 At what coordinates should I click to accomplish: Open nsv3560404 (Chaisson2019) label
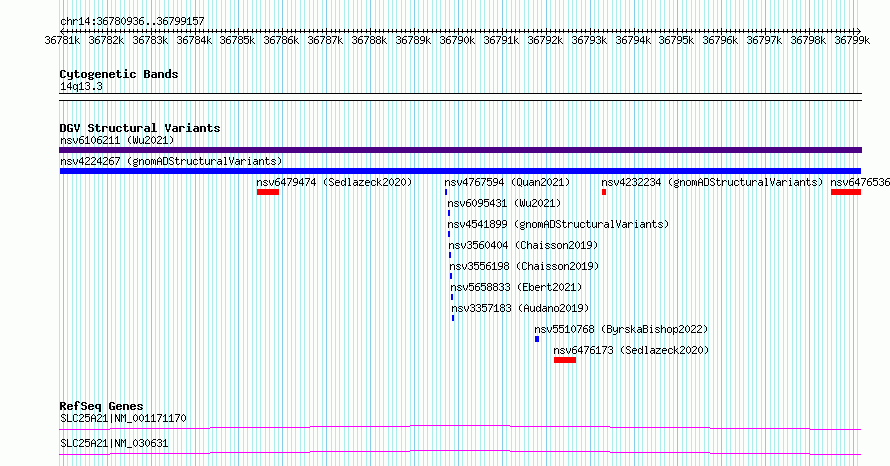523,245
